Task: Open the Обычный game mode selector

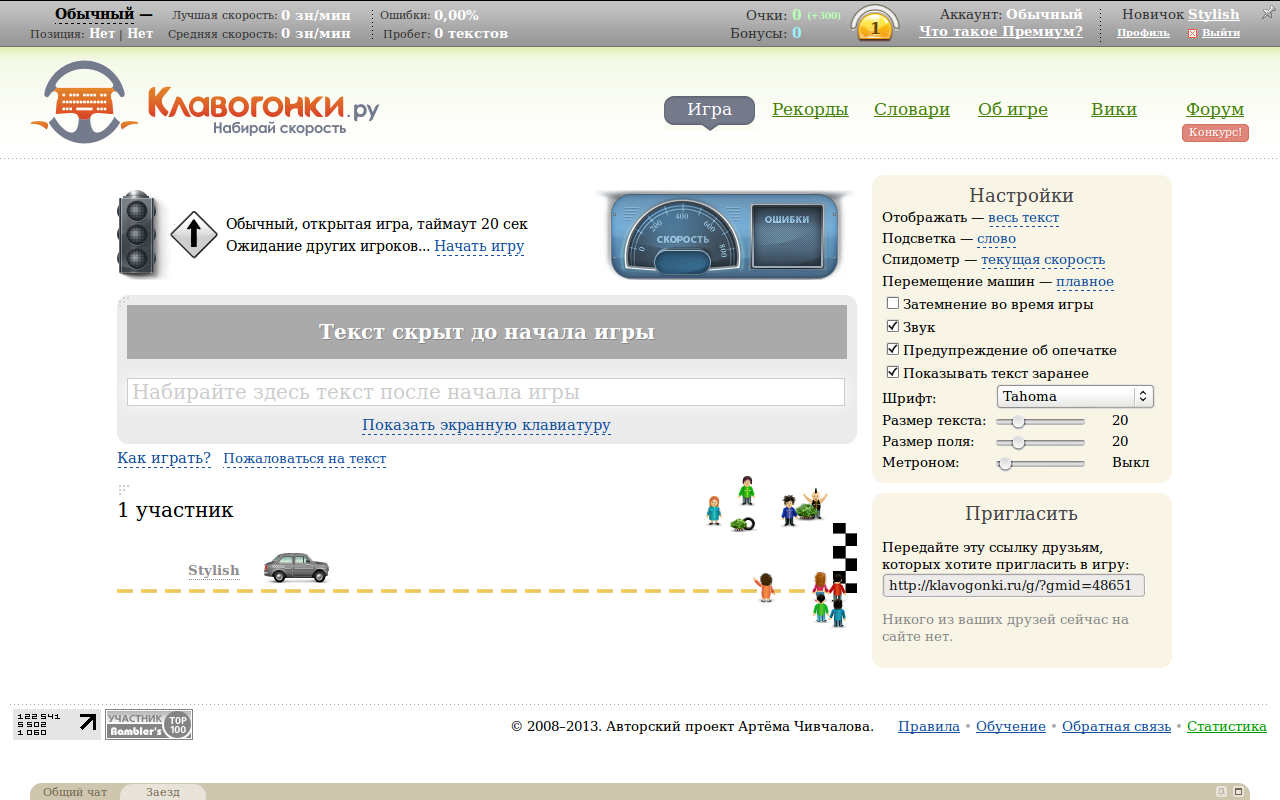Action: tap(94, 14)
